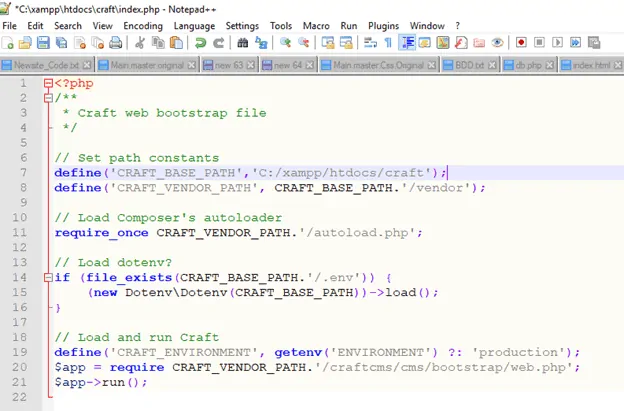Click the Print icon
The height and width of the screenshot is (411, 624).
pyautogui.click(x=116, y=43)
